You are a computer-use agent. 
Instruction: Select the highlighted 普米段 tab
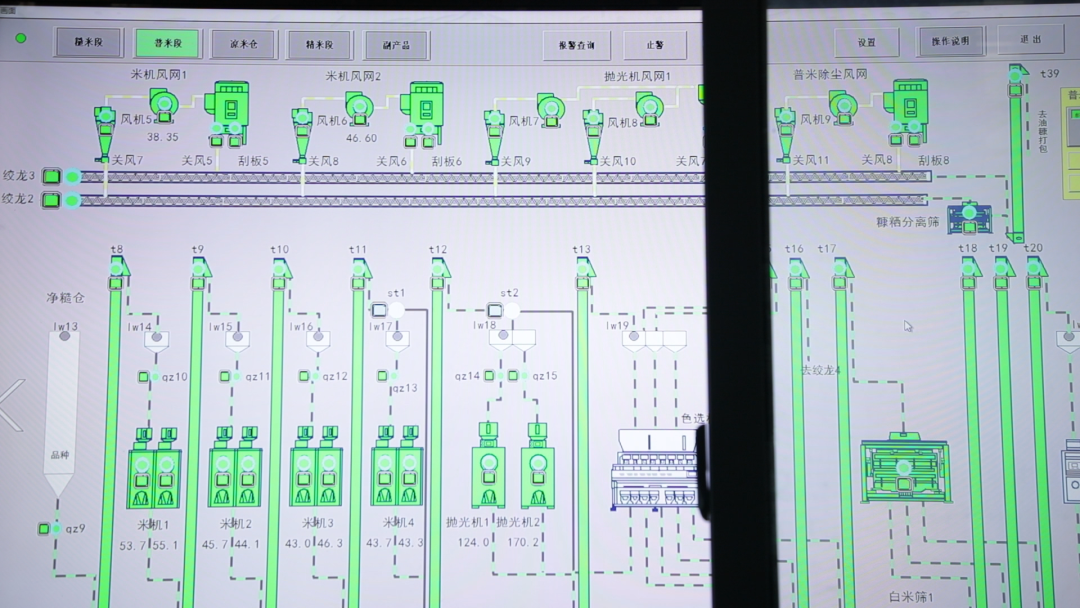(167, 43)
